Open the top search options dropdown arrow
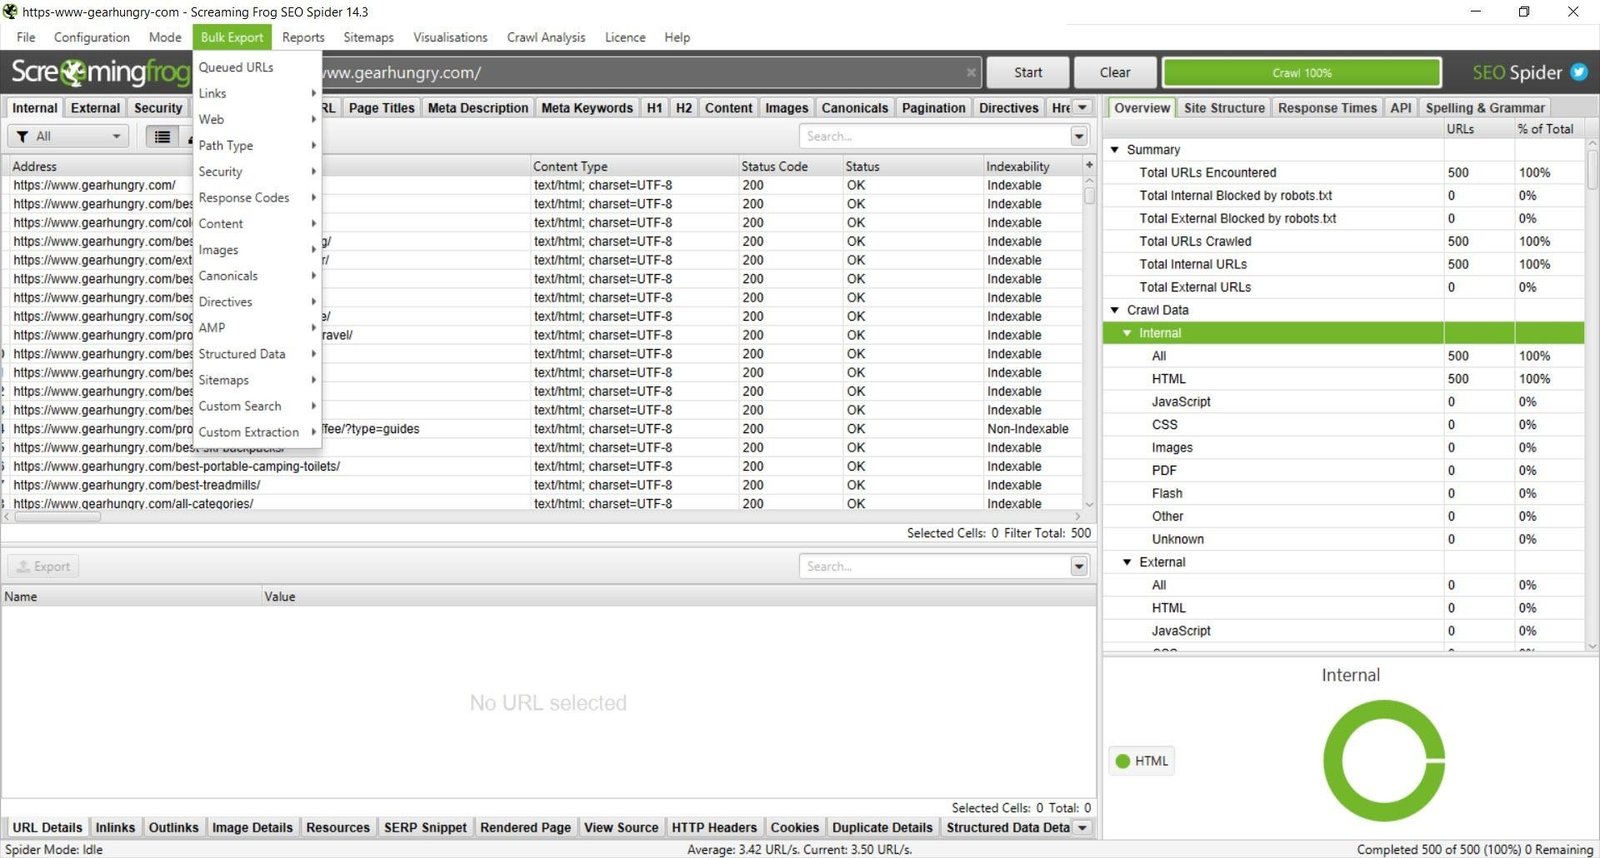 (x=1079, y=136)
